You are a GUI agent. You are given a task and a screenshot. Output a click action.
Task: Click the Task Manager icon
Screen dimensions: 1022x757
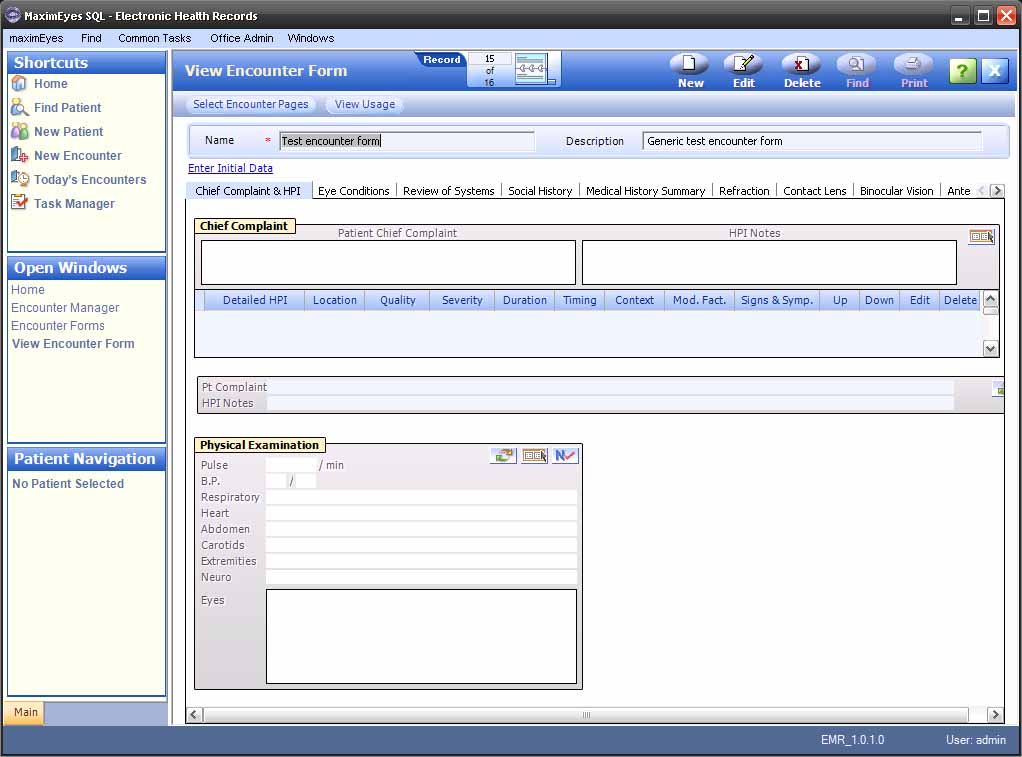pos(20,203)
